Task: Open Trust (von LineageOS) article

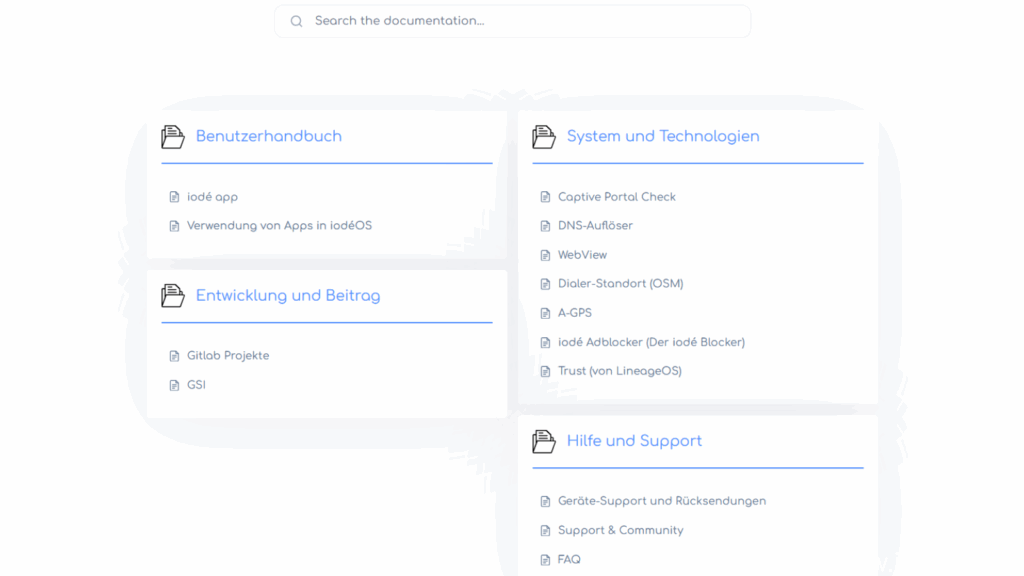Action: click(620, 371)
